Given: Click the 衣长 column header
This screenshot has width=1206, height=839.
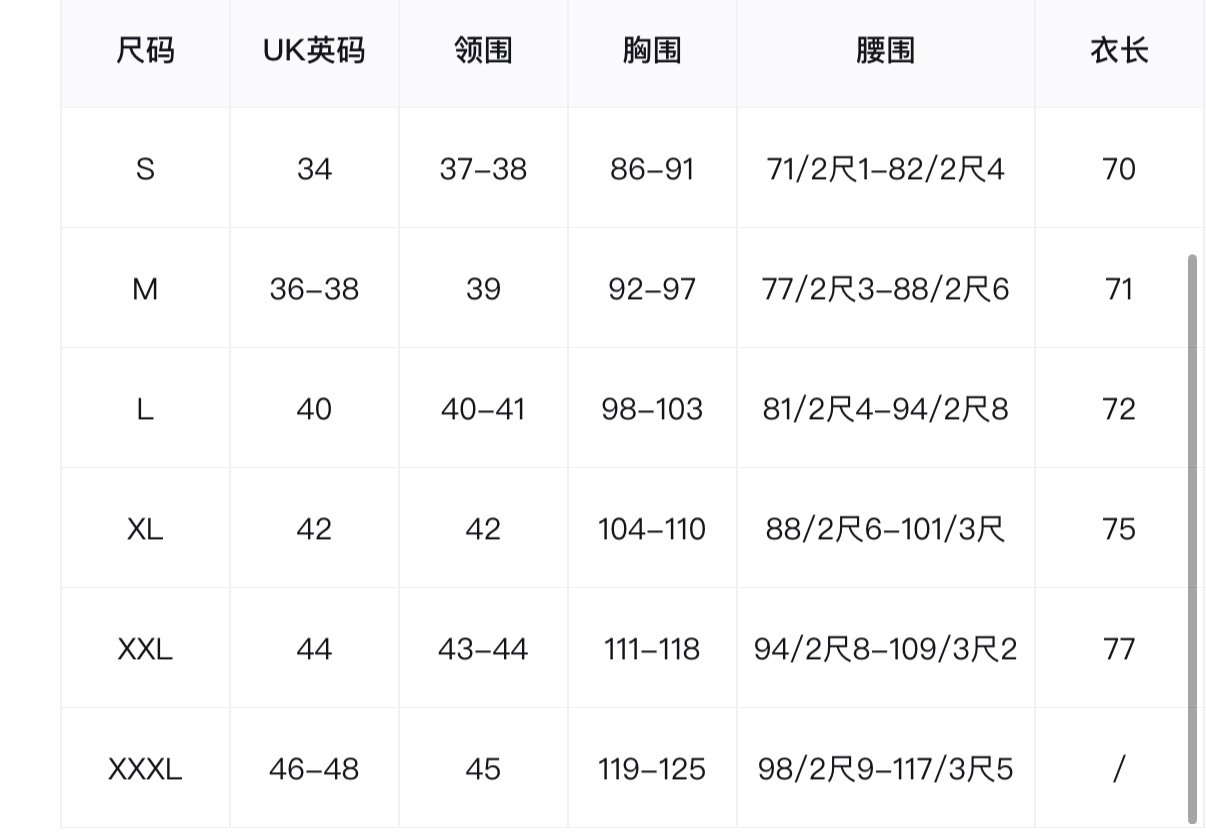Looking at the screenshot, I should click(1118, 51).
